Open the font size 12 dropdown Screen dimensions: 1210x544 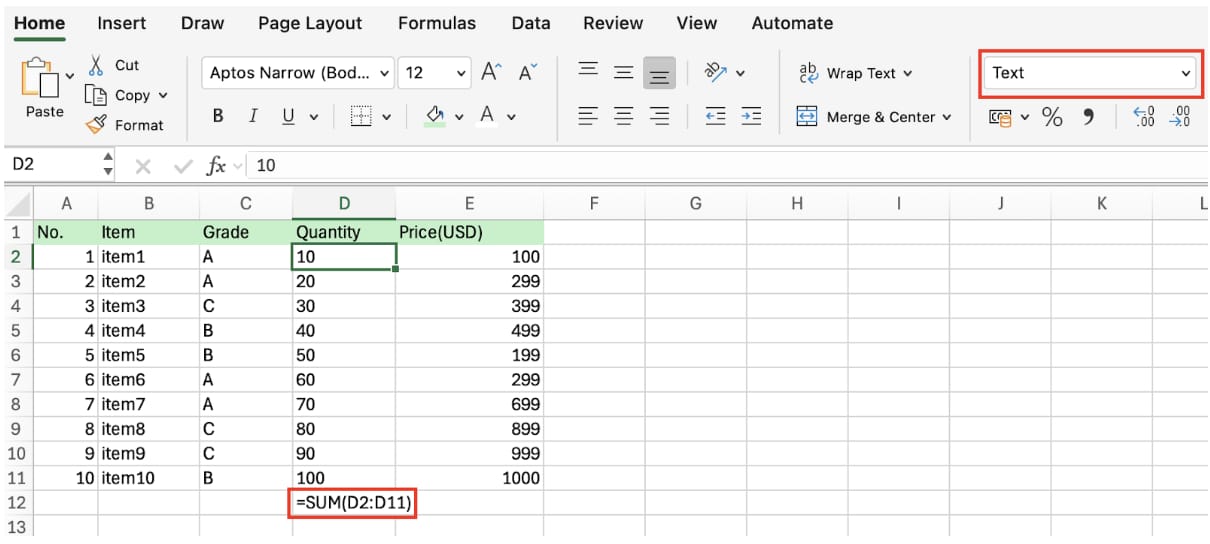[x=461, y=73]
